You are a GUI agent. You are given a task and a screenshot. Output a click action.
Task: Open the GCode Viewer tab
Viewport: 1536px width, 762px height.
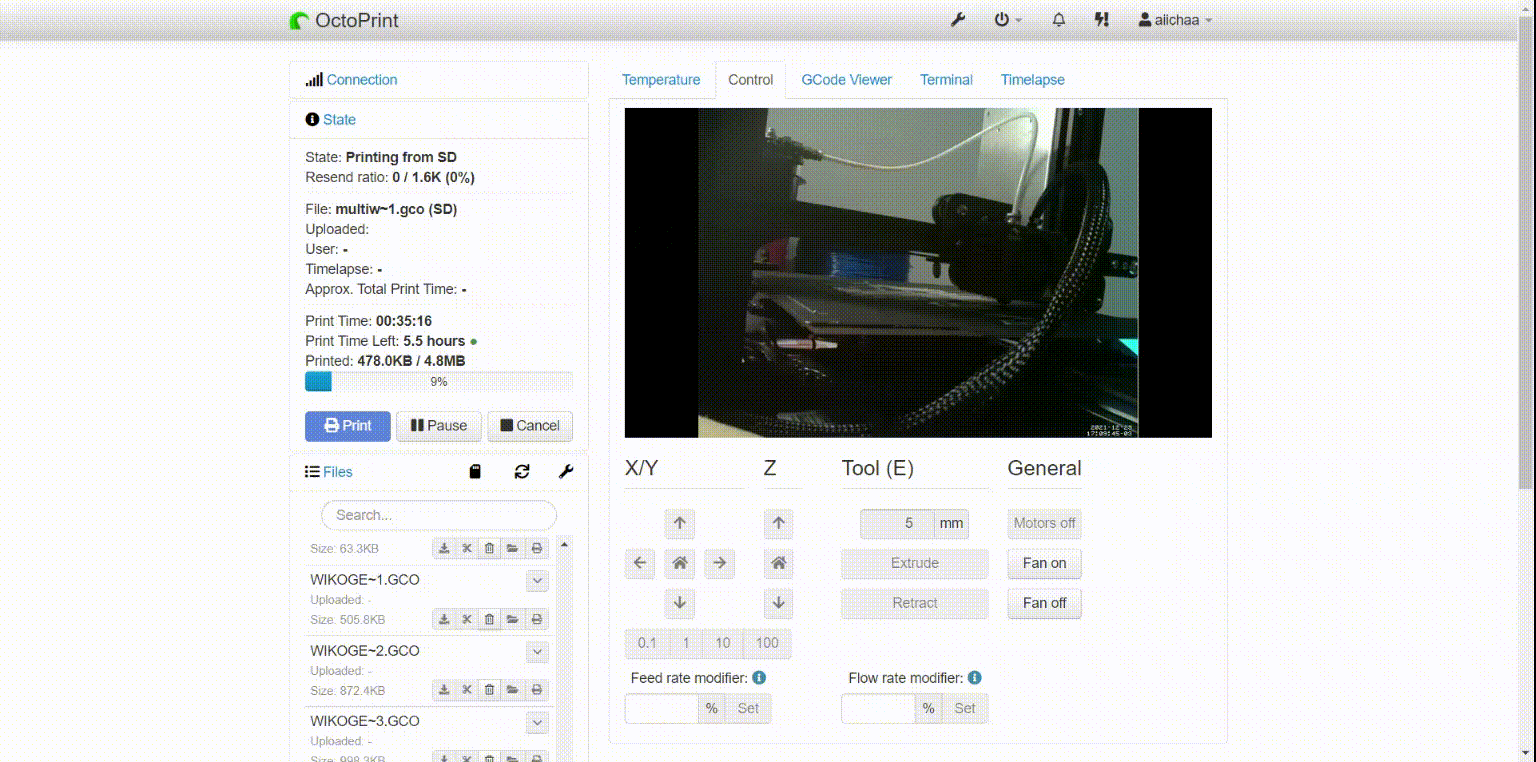tap(847, 80)
